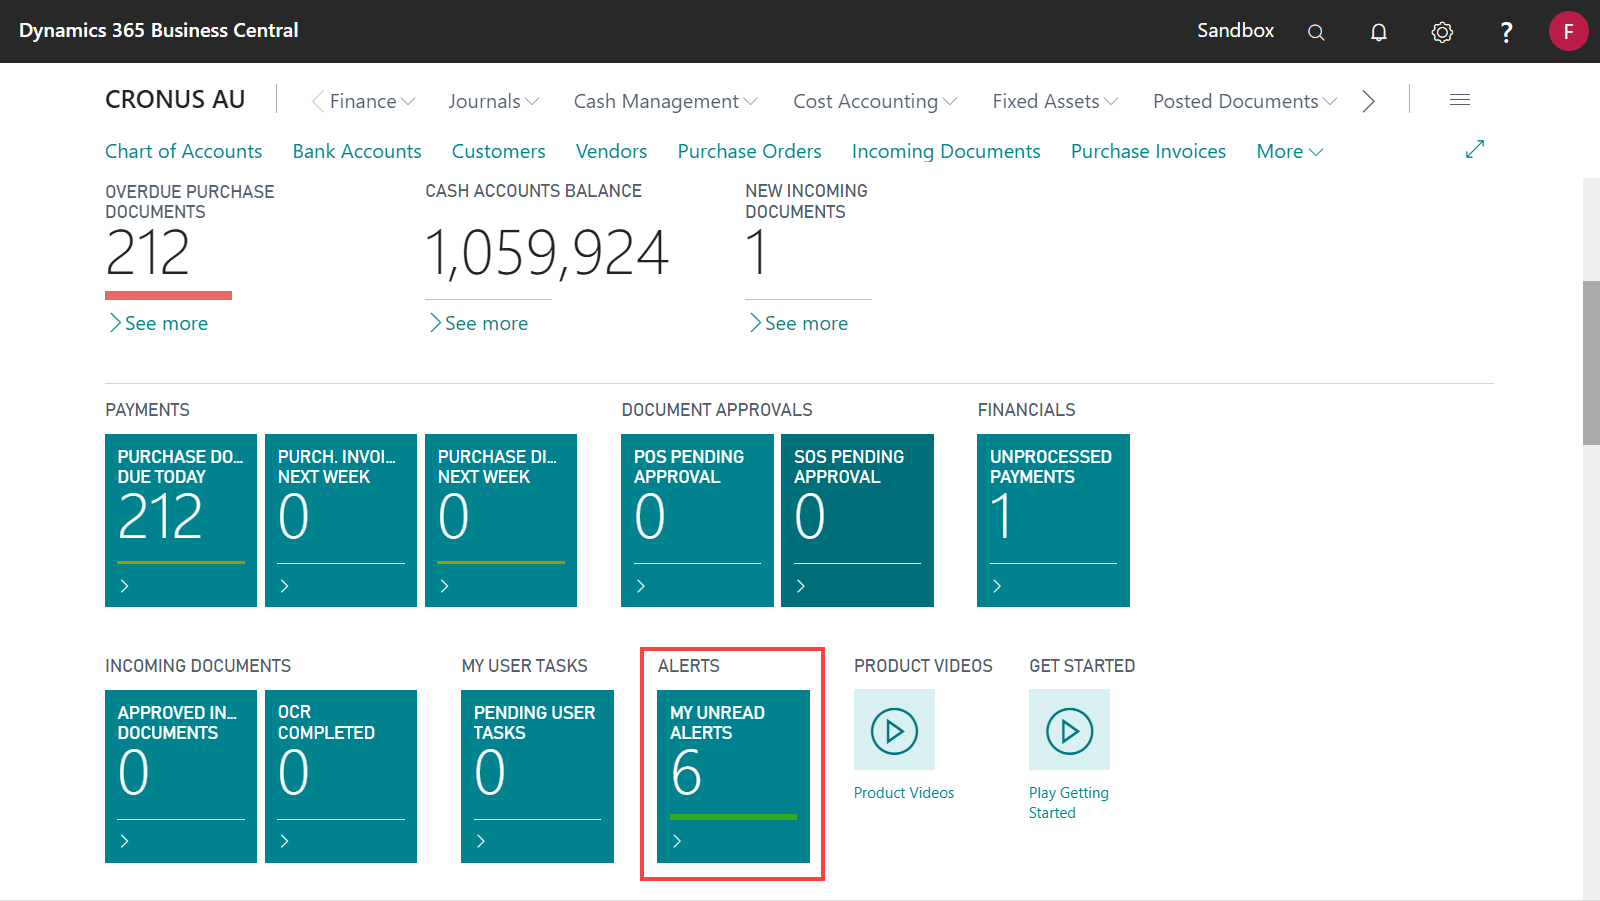This screenshot has height=901, width=1600.
Task: See more new incoming documents
Action: pos(799,323)
